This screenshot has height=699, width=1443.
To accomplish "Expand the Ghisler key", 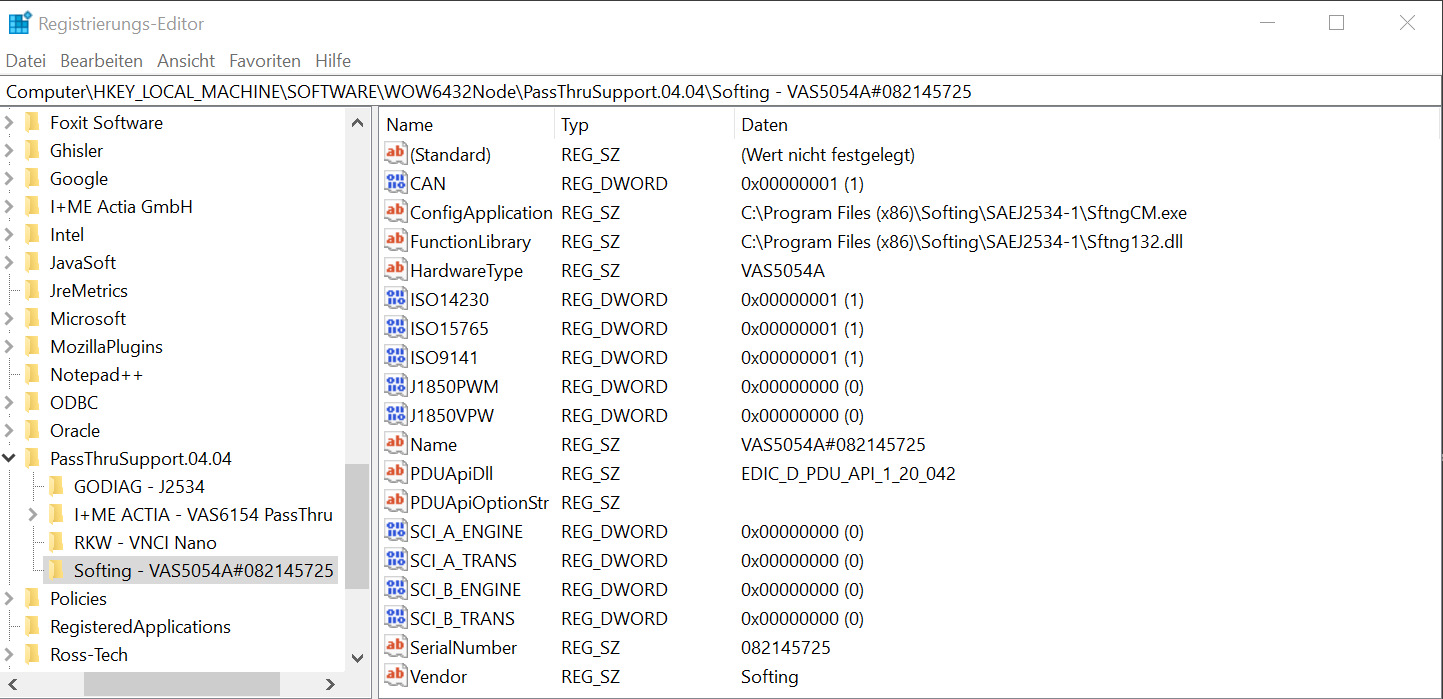I will (x=9, y=151).
